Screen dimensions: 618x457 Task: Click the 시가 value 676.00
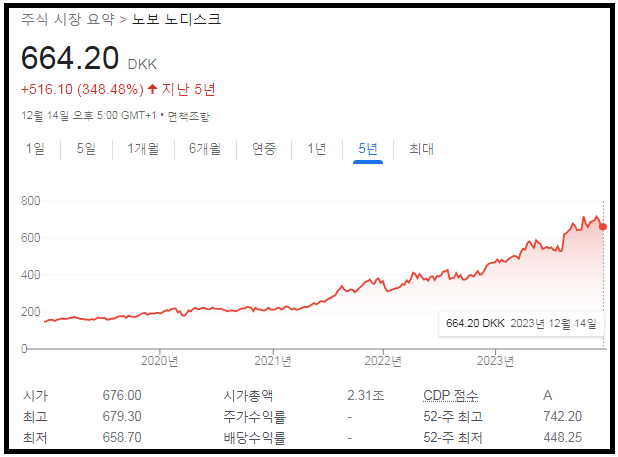click(122, 395)
